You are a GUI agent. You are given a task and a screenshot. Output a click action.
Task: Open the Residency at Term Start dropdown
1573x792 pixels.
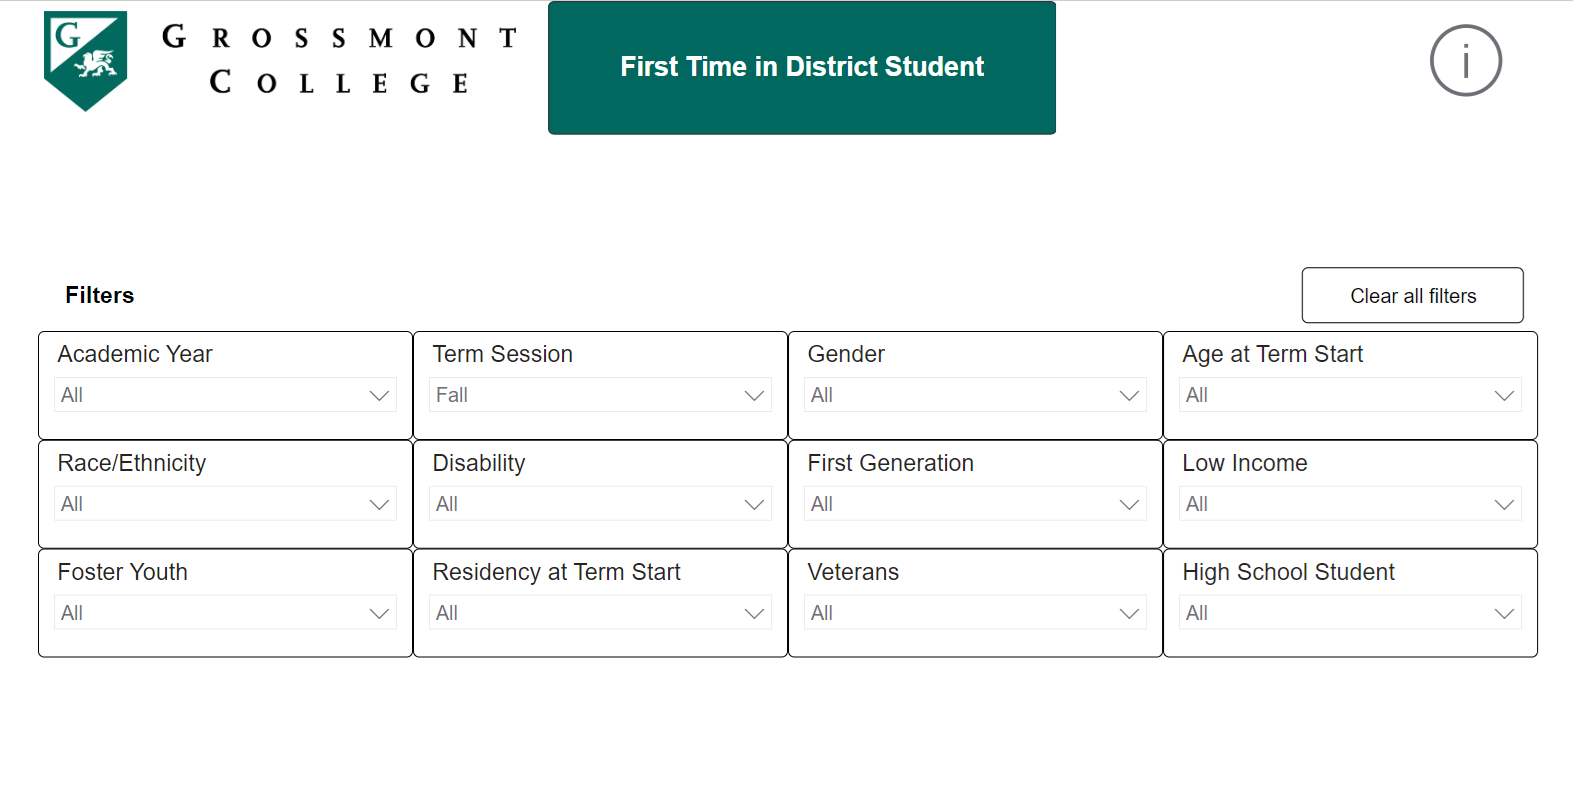tap(599, 613)
